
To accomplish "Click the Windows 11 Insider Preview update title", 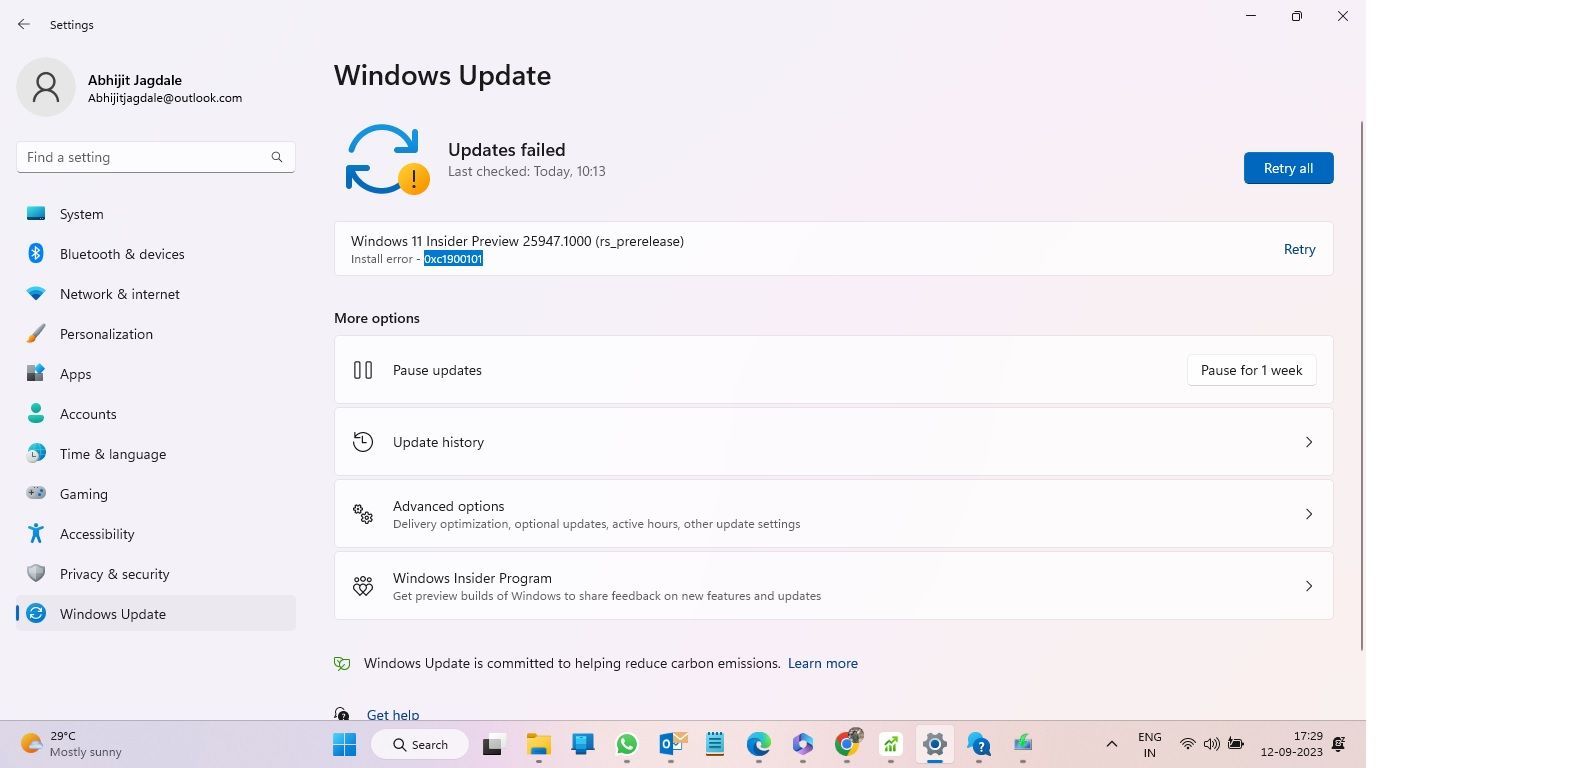I will (x=517, y=241).
